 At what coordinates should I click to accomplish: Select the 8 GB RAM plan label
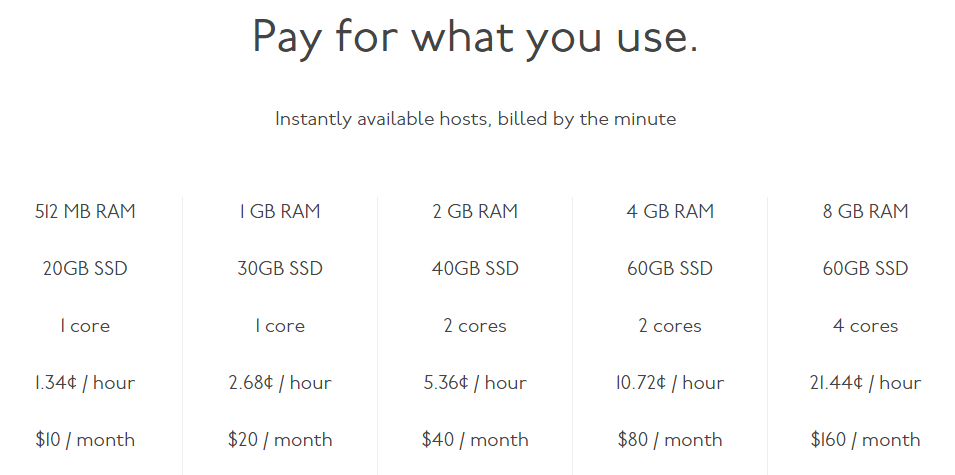(x=865, y=211)
